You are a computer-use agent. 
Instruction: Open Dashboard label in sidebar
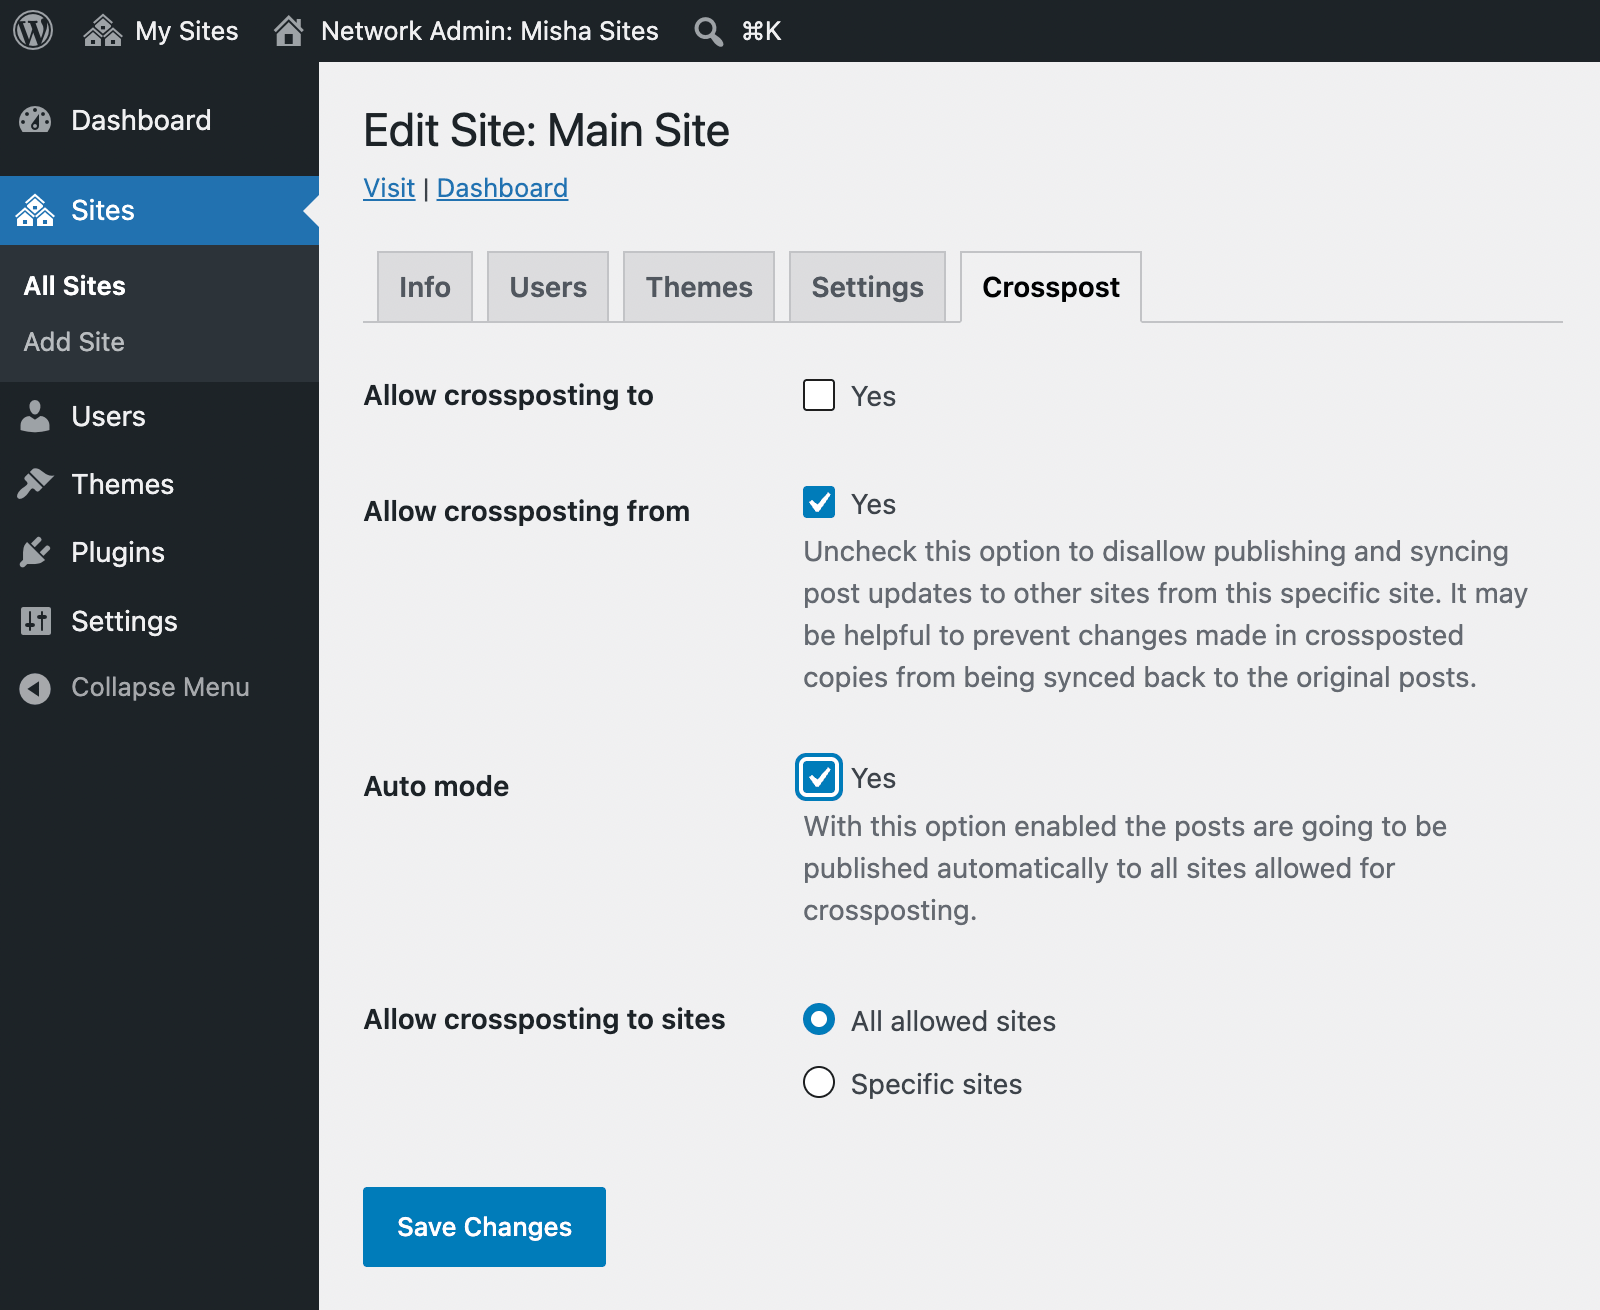pyautogui.click(x=141, y=120)
